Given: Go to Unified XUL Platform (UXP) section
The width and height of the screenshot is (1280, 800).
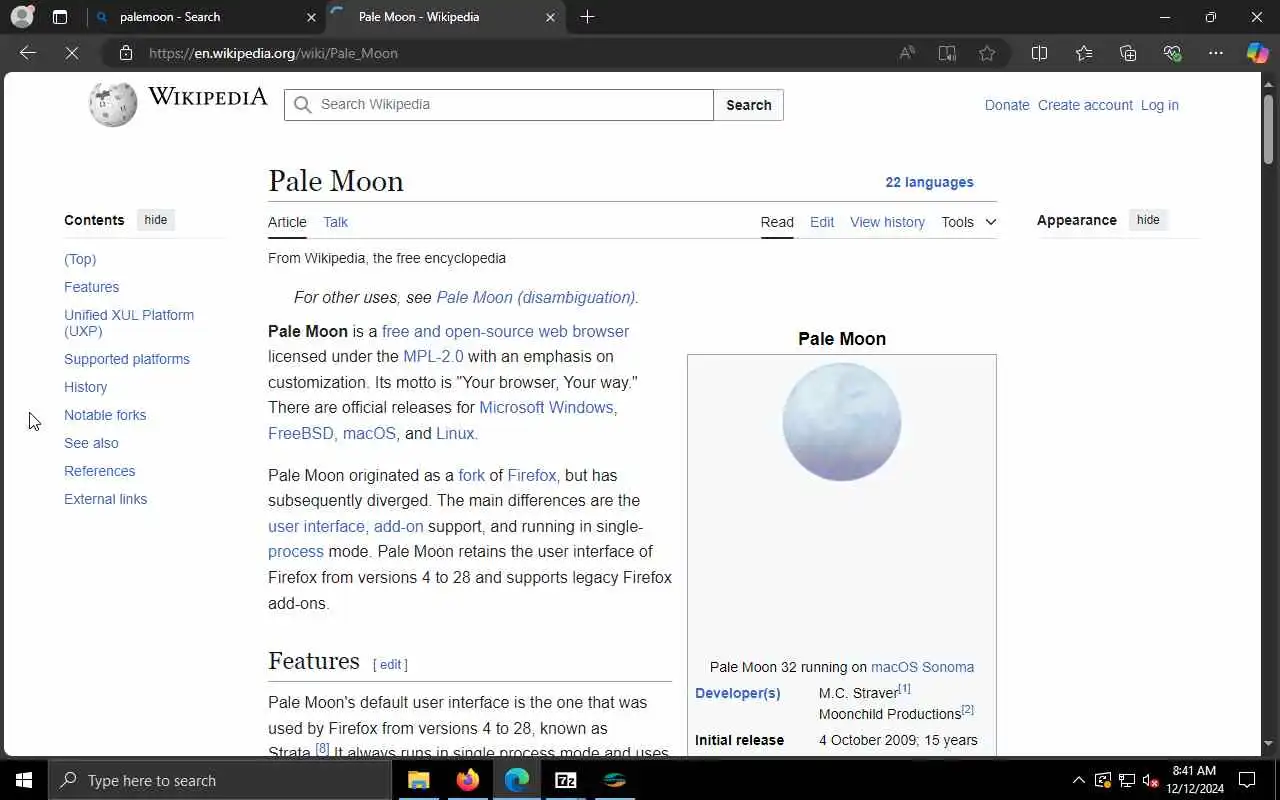Looking at the screenshot, I should pos(129,323).
